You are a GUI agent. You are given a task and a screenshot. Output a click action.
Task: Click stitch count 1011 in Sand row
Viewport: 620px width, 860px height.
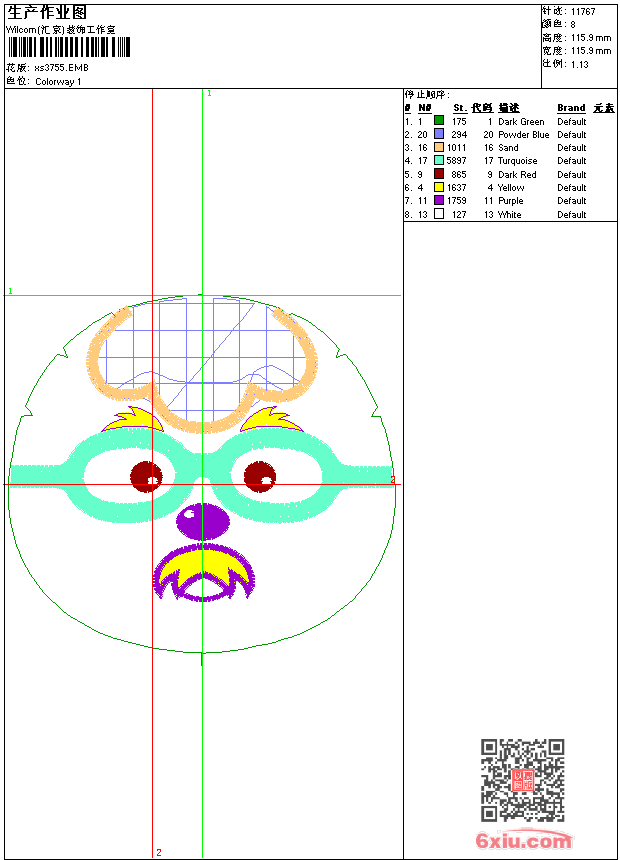coord(456,148)
